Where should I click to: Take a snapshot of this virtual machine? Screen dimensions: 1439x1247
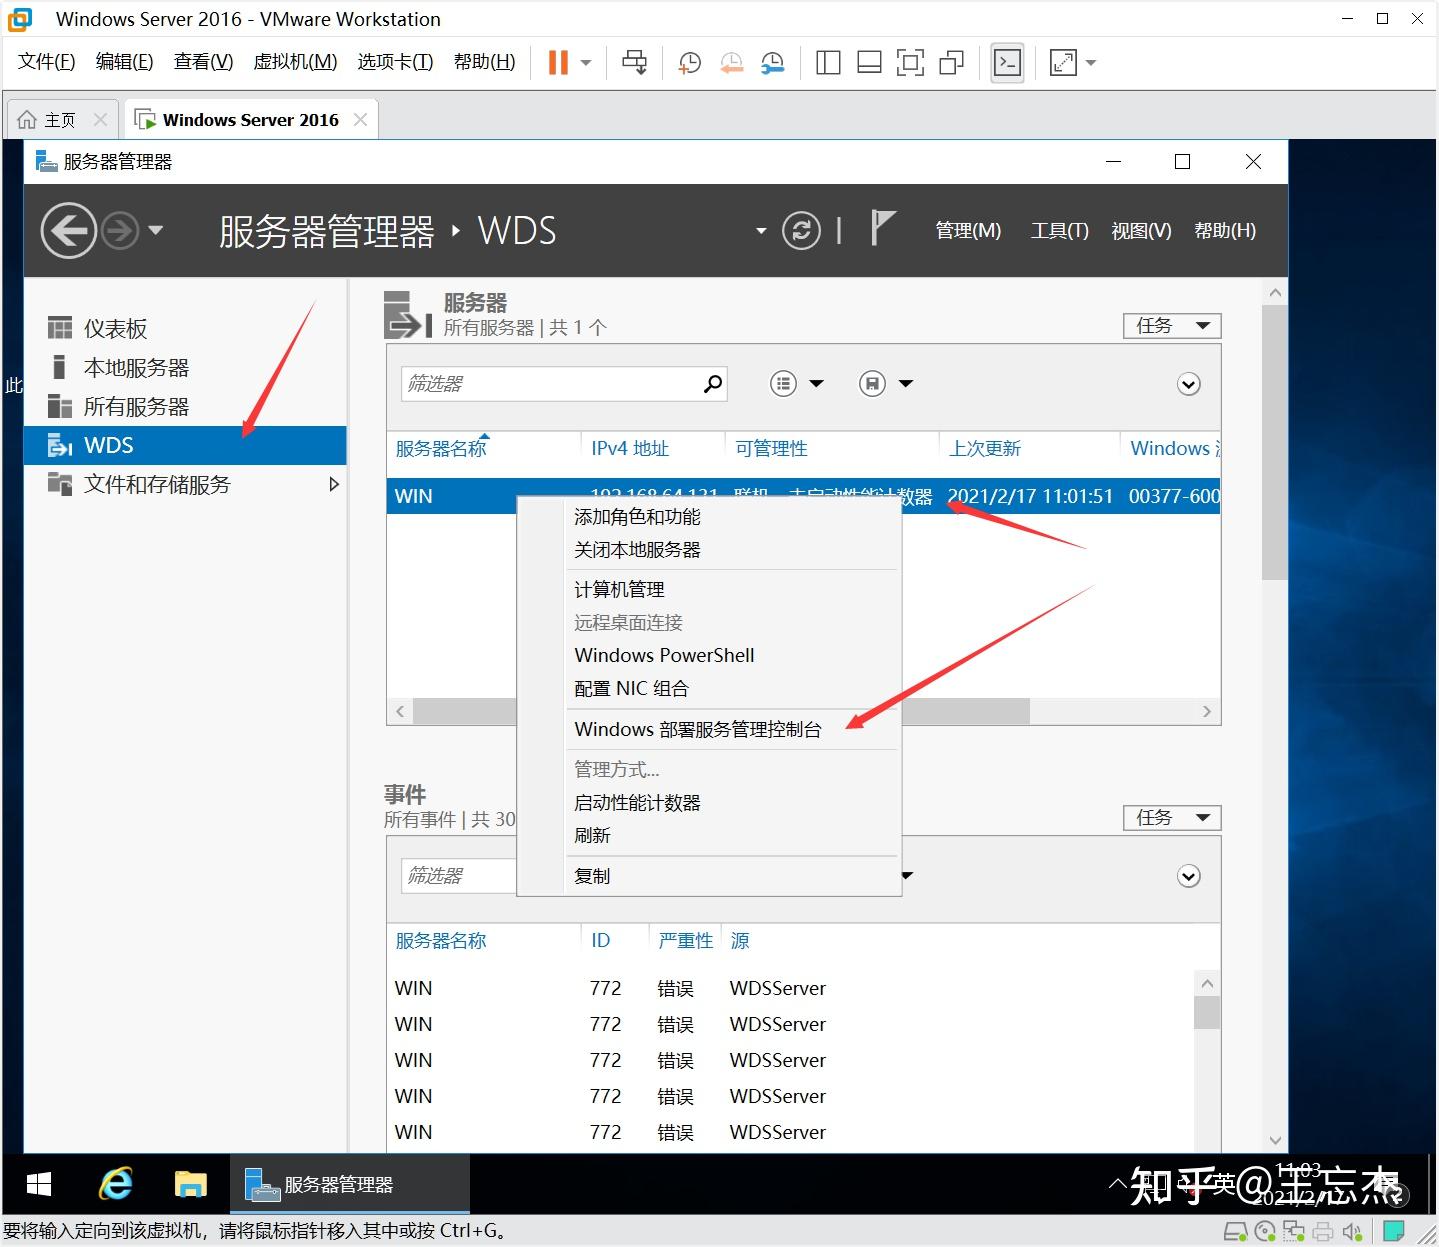pyautogui.click(x=688, y=62)
